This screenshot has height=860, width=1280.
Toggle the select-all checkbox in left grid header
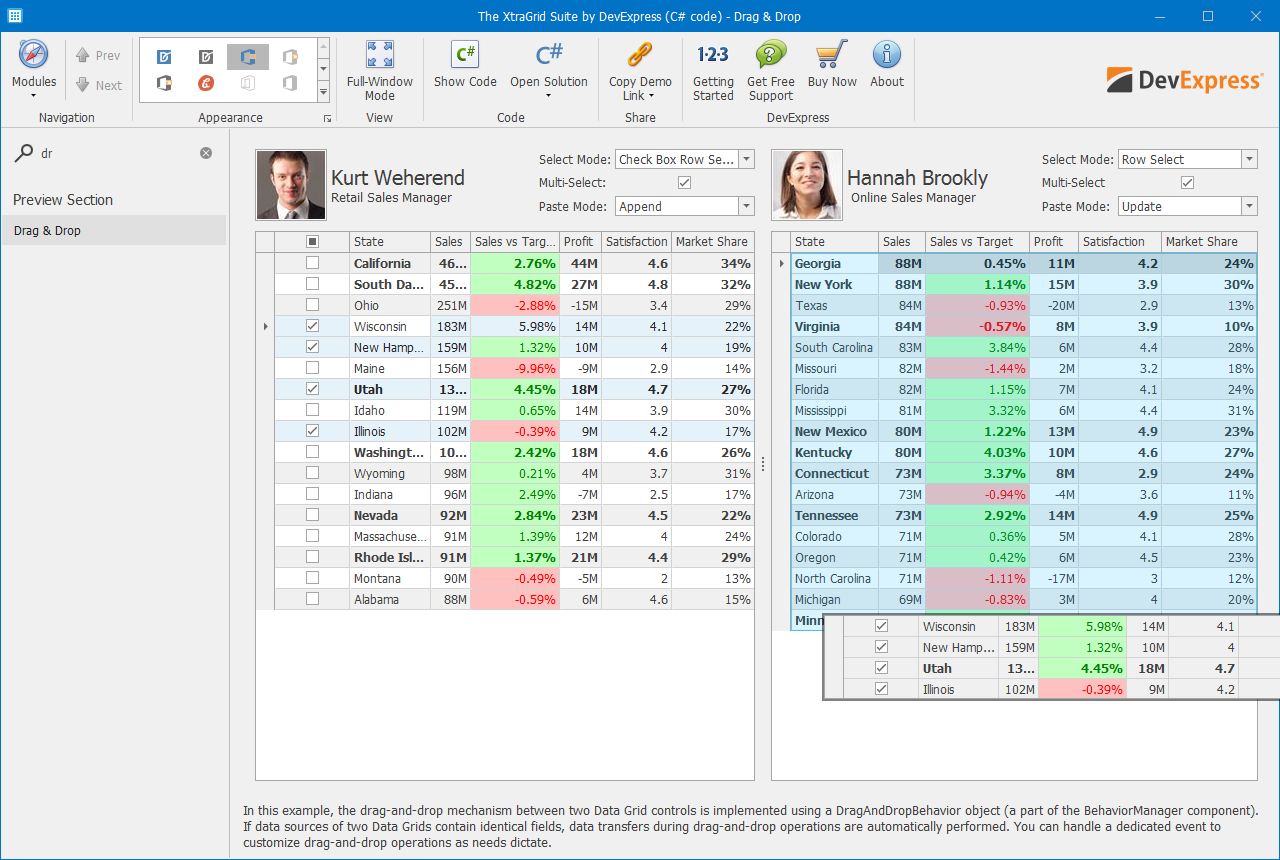[313, 242]
